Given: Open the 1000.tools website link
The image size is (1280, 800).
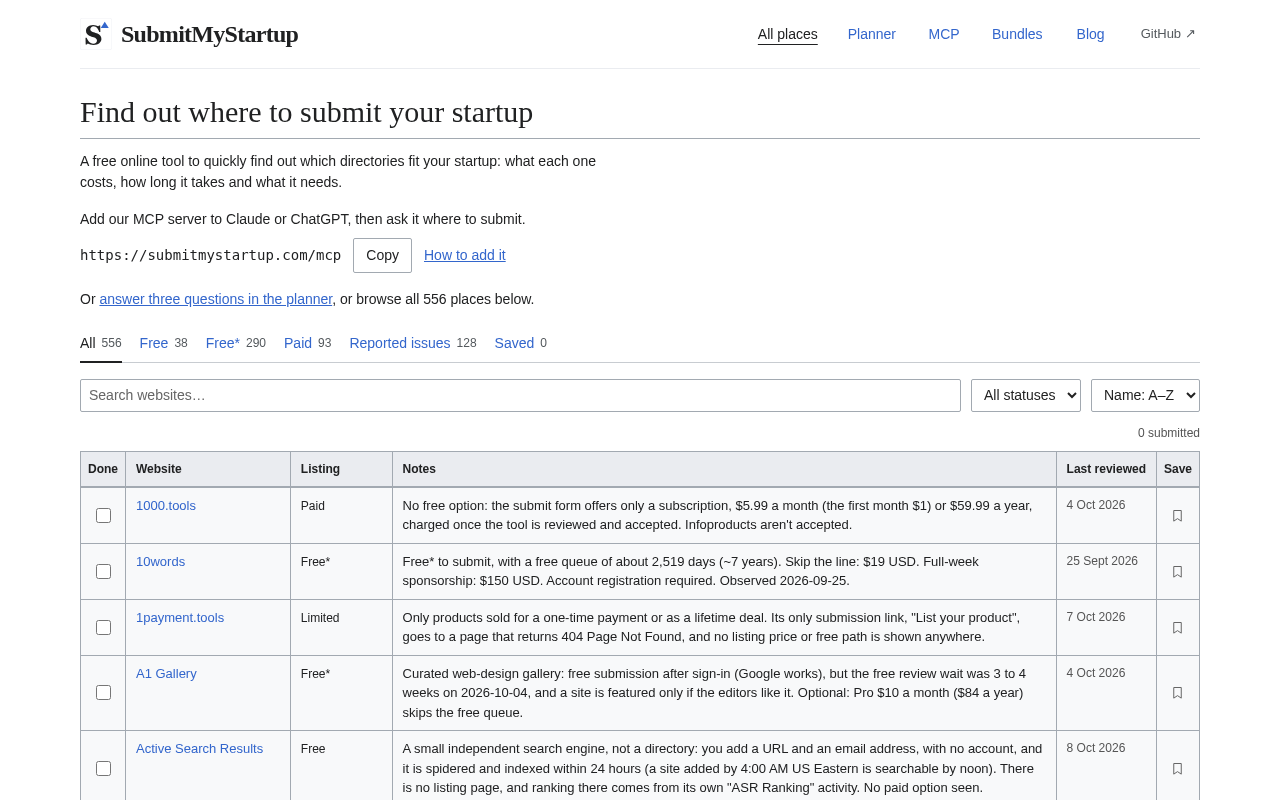Looking at the screenshot, I should tap(166, 506).
